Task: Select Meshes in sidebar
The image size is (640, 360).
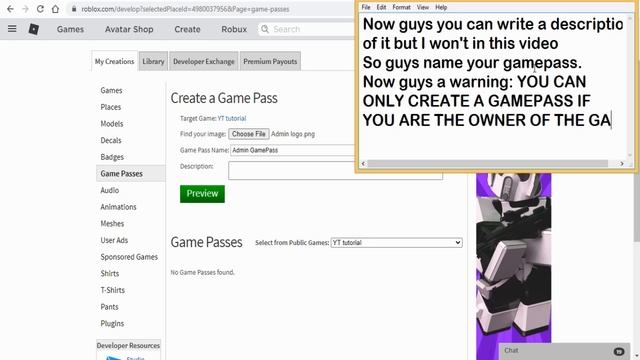Action: pyautogui.click(x=112, y=224)
